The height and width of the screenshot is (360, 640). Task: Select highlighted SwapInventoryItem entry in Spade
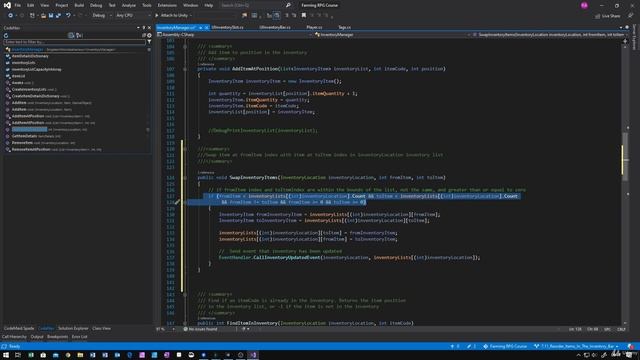click(x=29, y=129)
